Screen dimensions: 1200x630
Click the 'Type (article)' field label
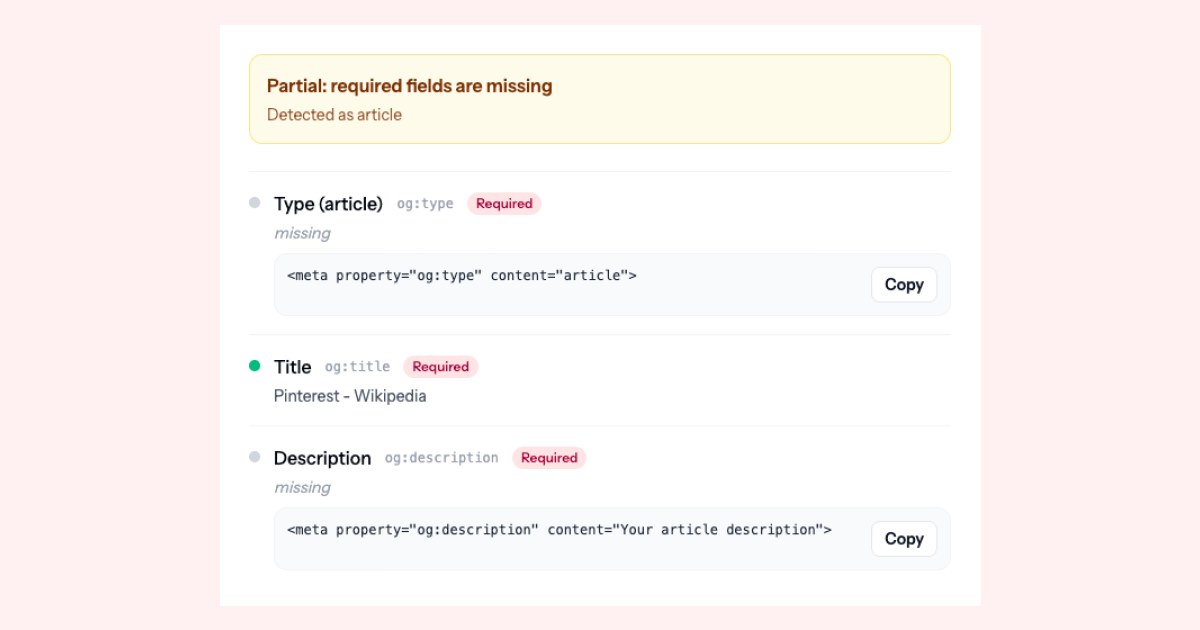328,204
